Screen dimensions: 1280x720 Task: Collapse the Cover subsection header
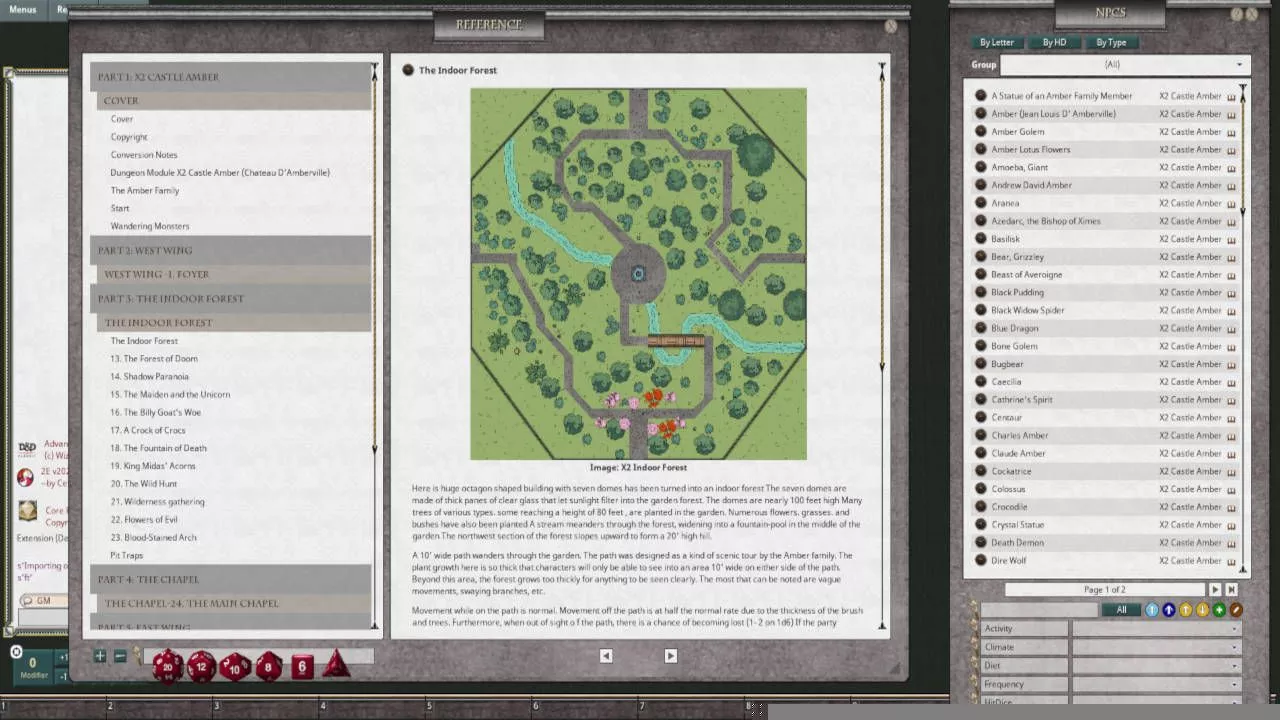coord(234,101)
